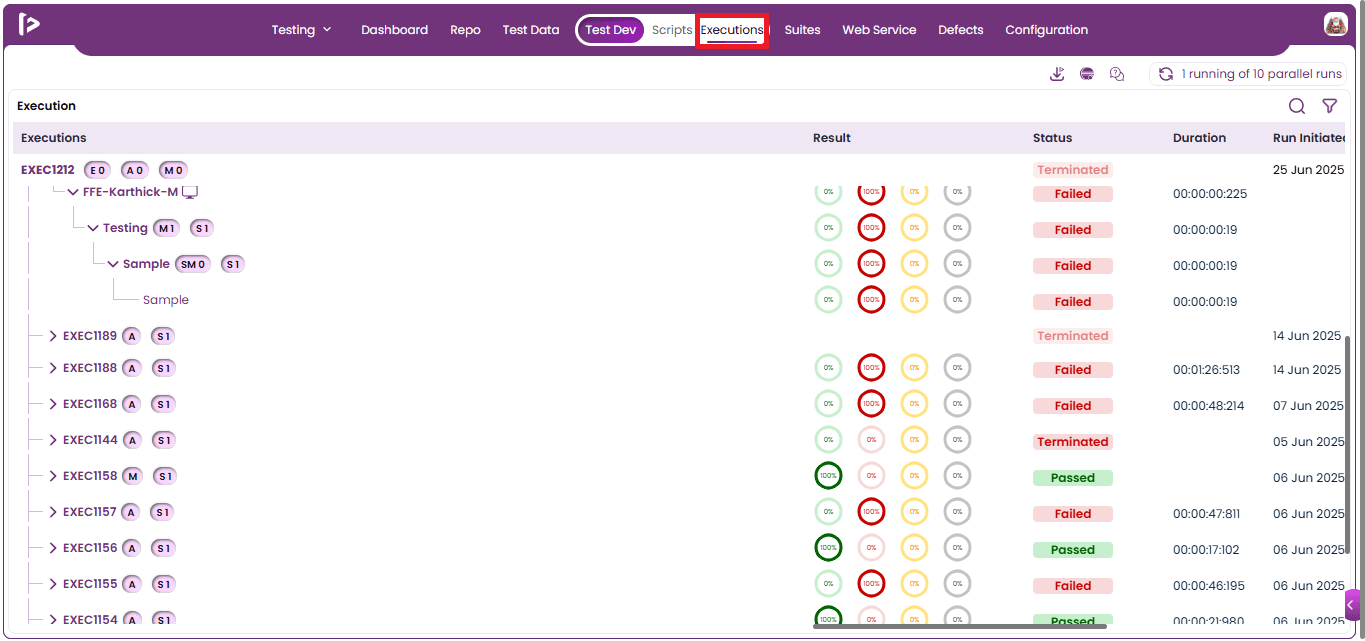Click the refresh icon beside parallel runs

tap(1166, 74)
